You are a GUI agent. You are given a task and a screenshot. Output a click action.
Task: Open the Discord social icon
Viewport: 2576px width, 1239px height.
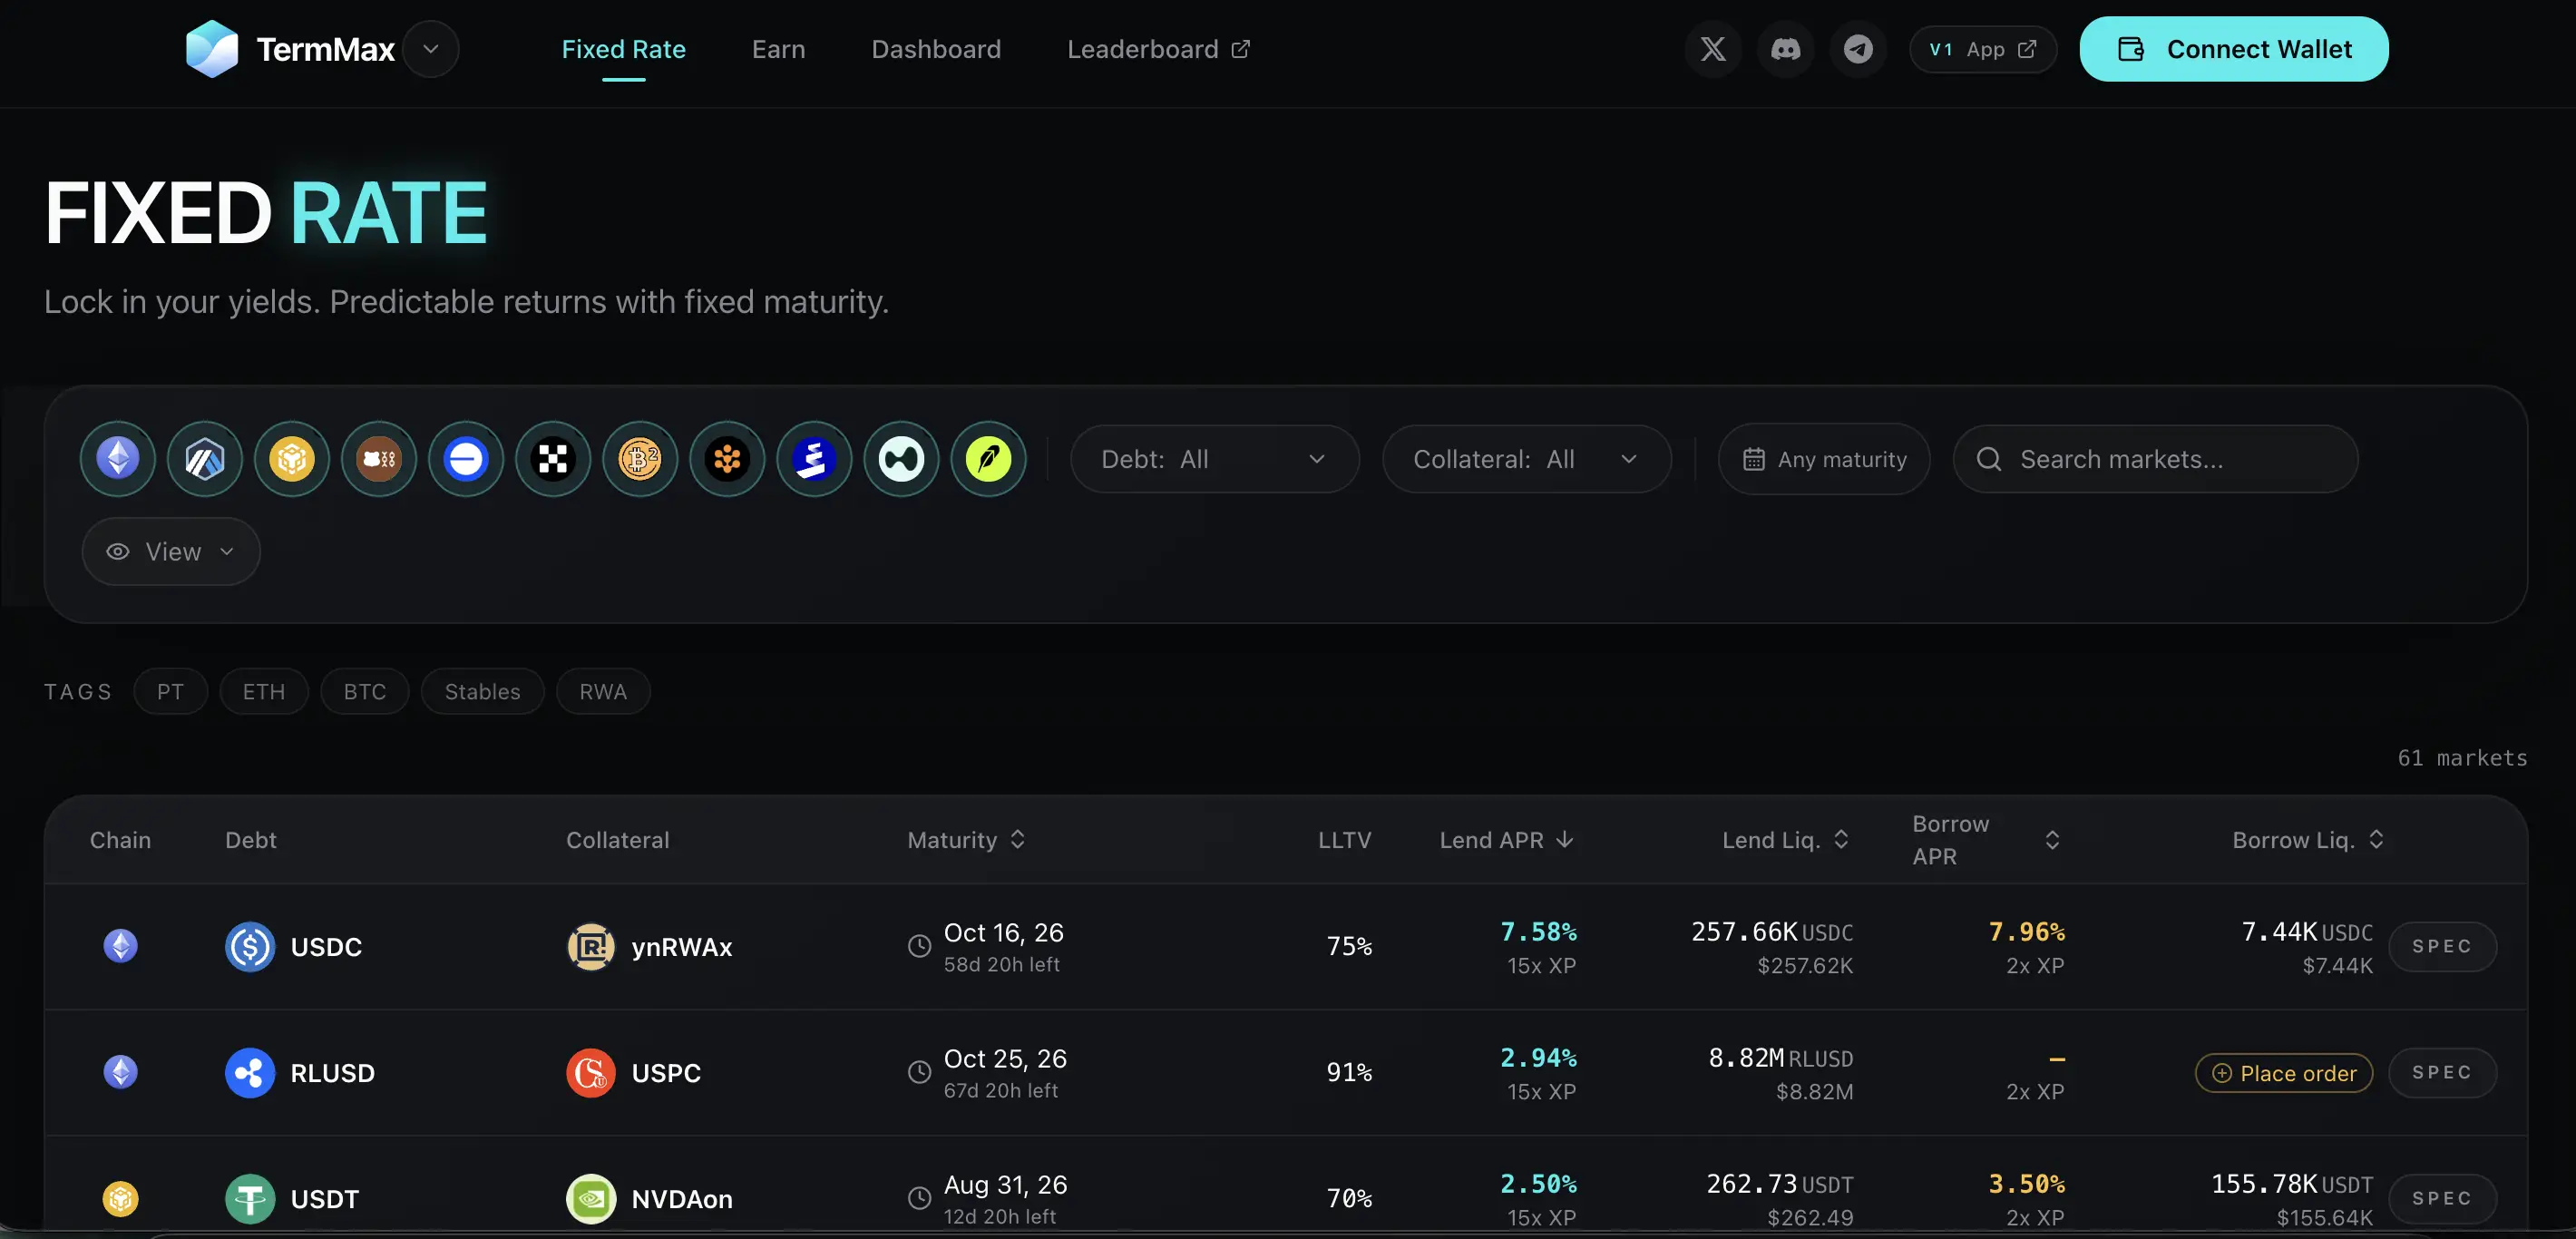(x=1786, y=49)
